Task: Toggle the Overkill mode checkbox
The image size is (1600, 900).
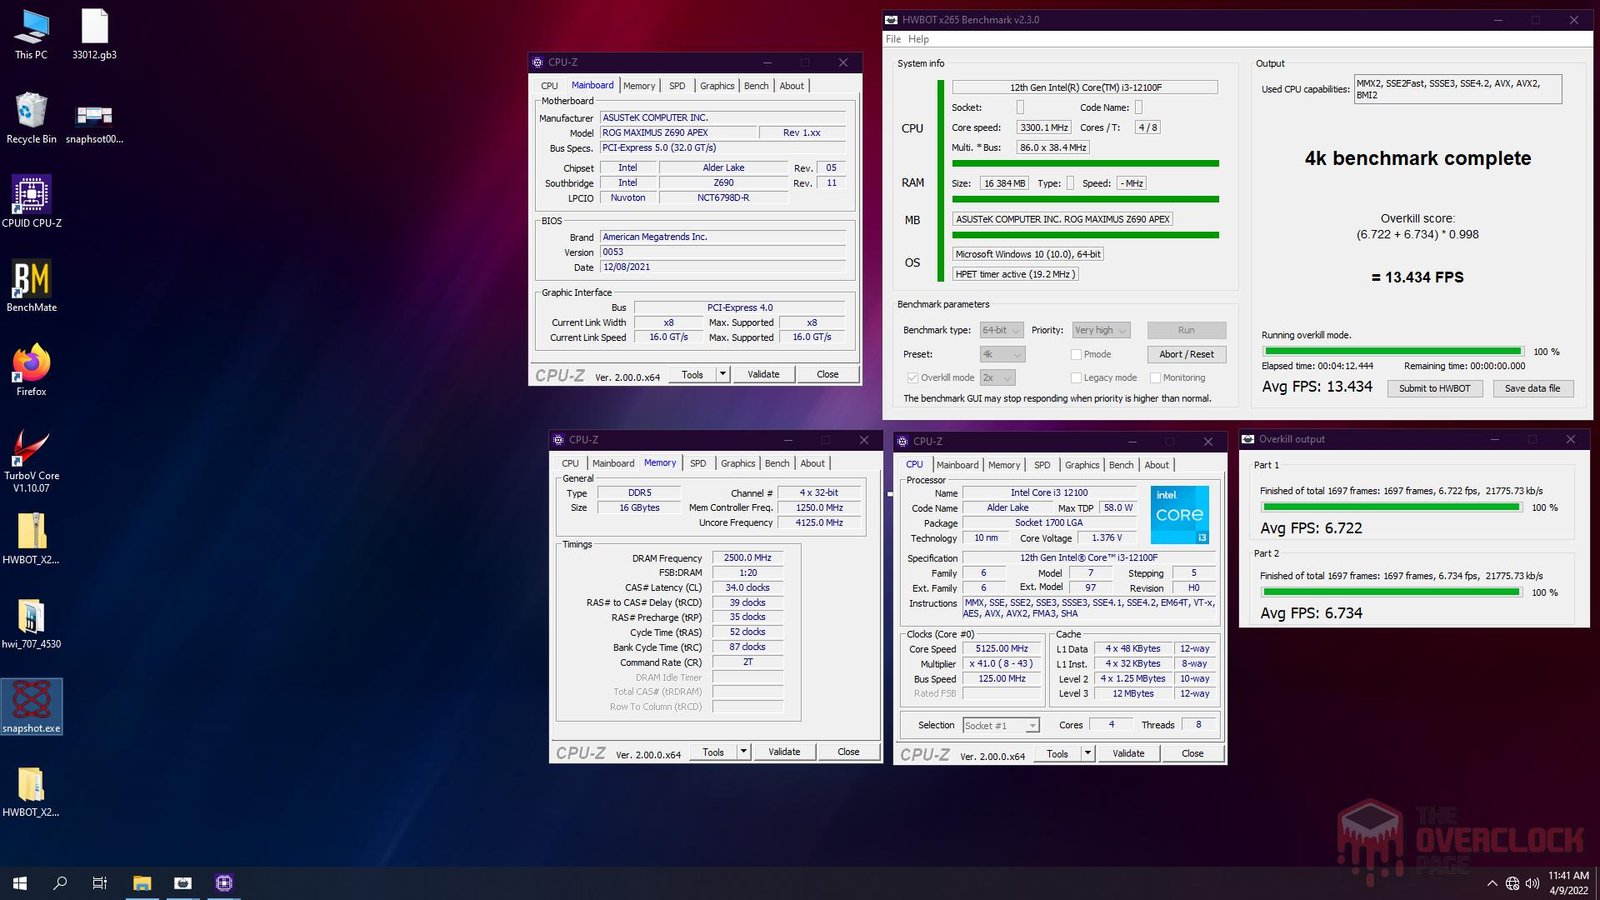Action: tap(912, 378)
